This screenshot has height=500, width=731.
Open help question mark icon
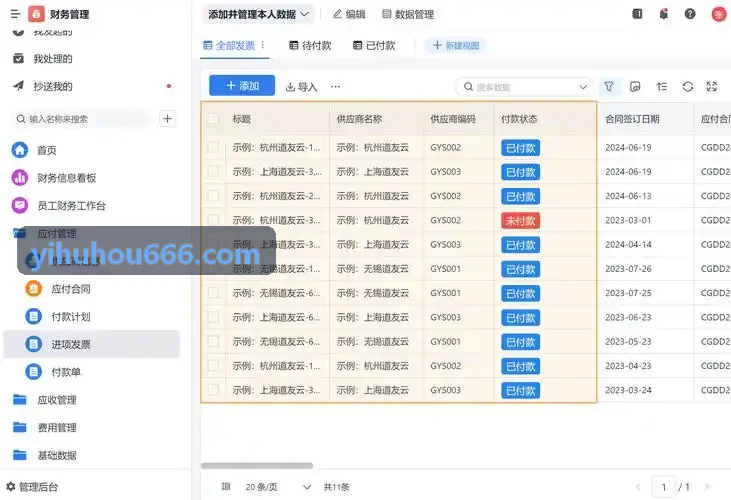[x=690, y=14]
